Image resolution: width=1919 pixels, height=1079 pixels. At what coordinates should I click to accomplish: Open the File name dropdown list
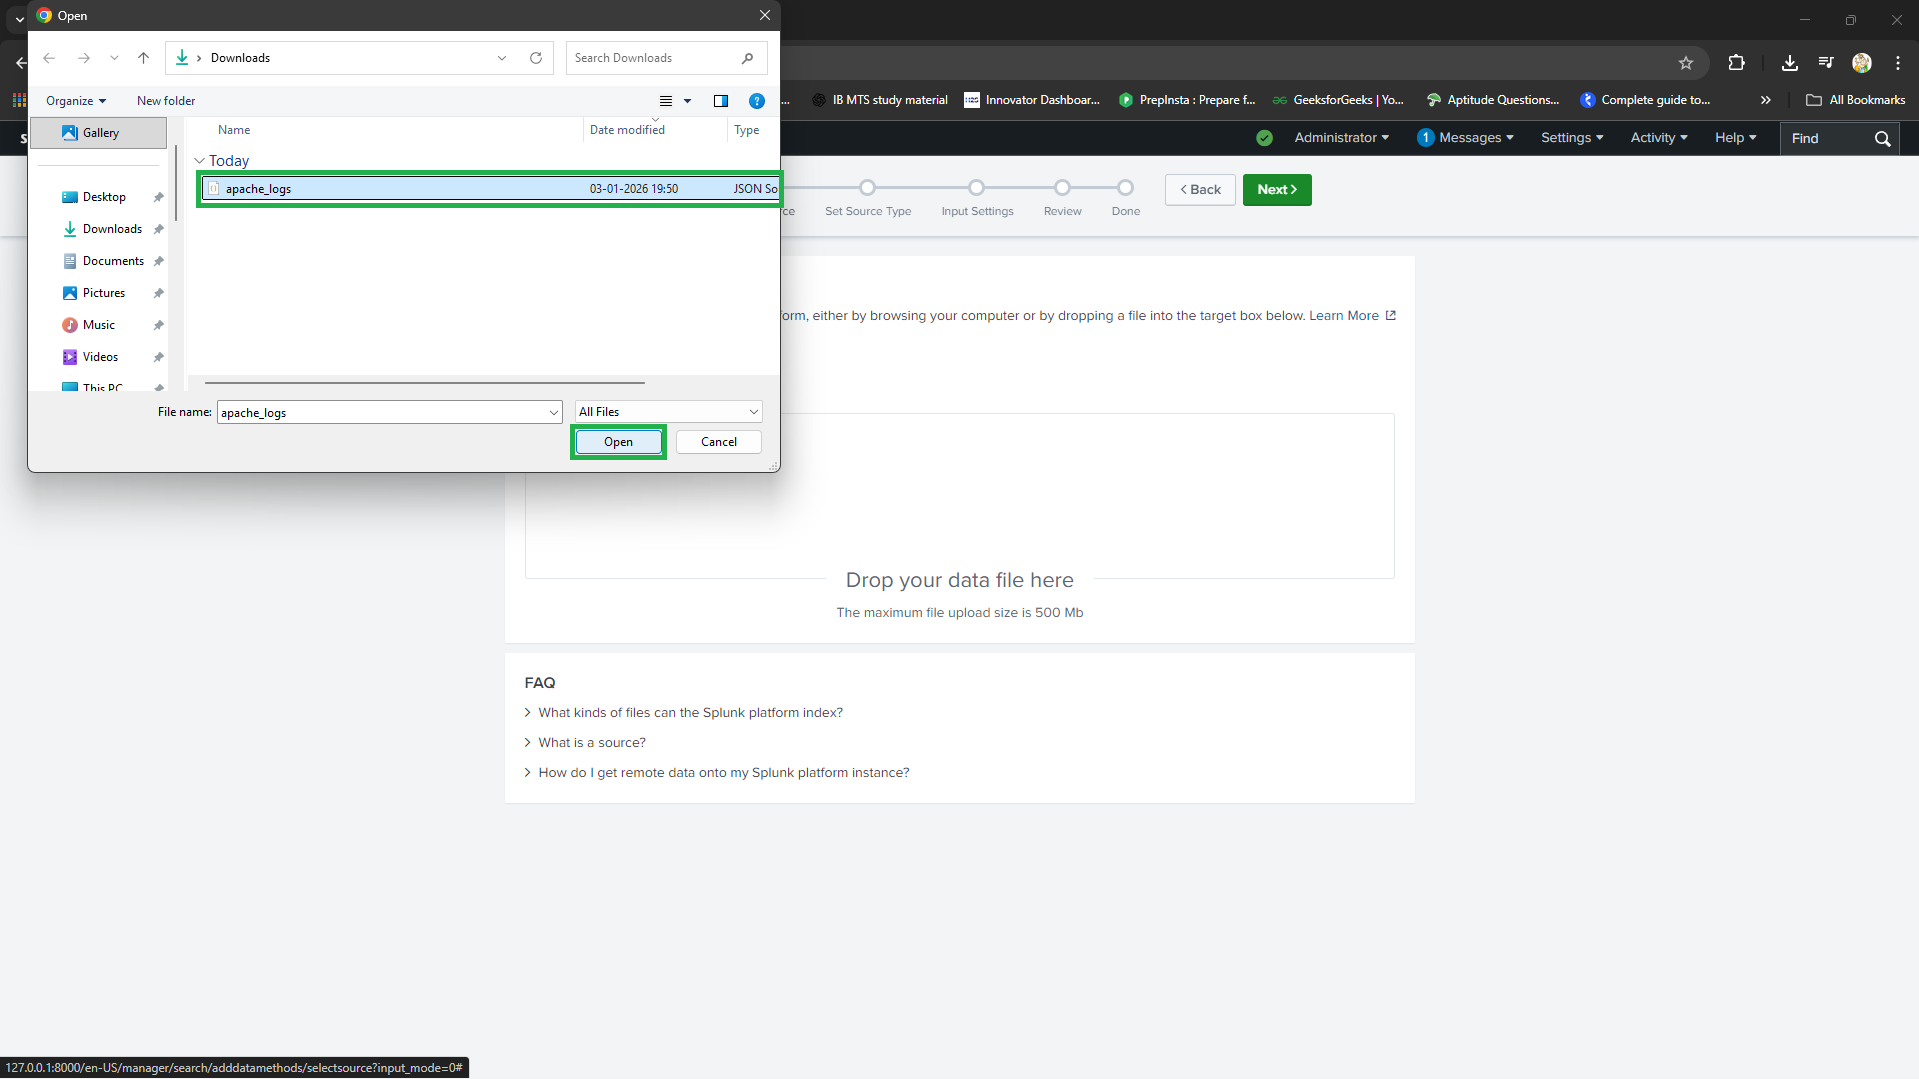(x=553, y=412)
